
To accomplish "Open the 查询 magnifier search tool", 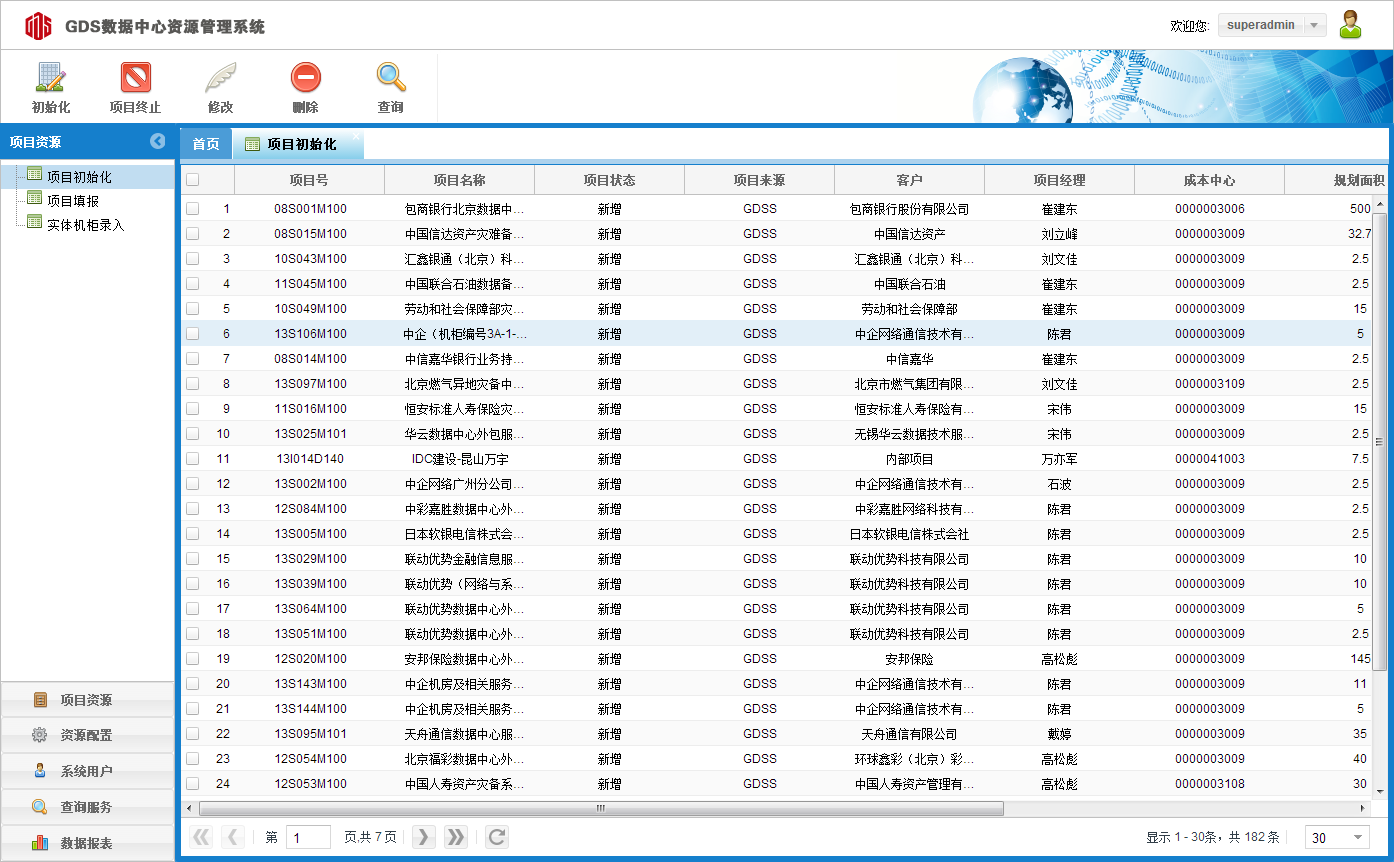I will point(390,78).
